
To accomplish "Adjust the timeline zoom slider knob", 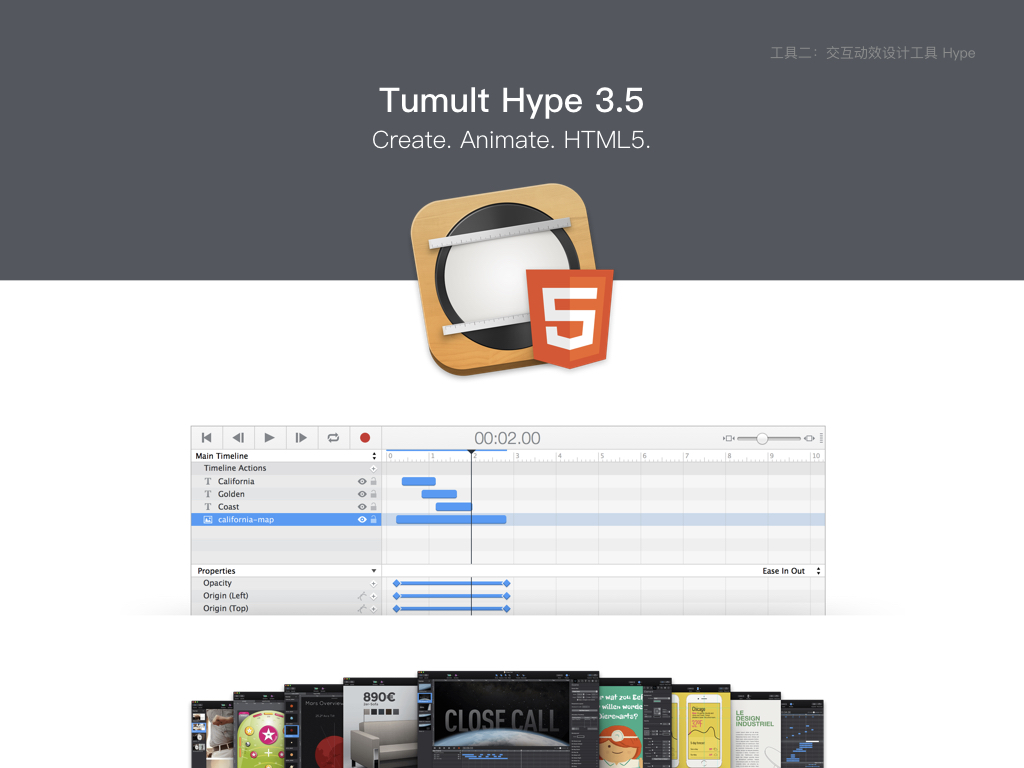I will (x=761, y=438).
